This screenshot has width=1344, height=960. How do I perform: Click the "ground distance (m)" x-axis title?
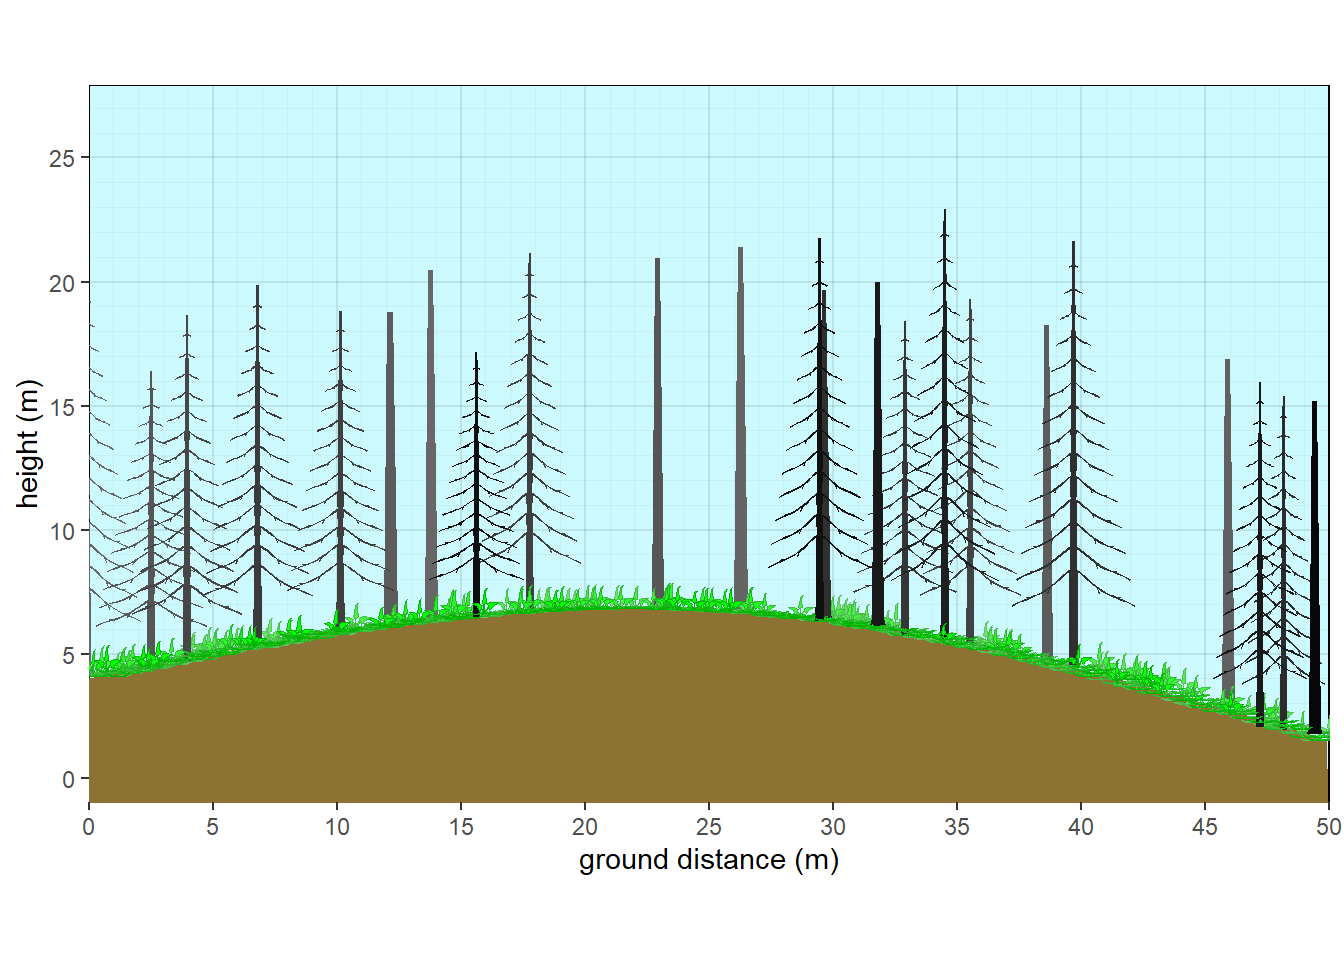708,860
